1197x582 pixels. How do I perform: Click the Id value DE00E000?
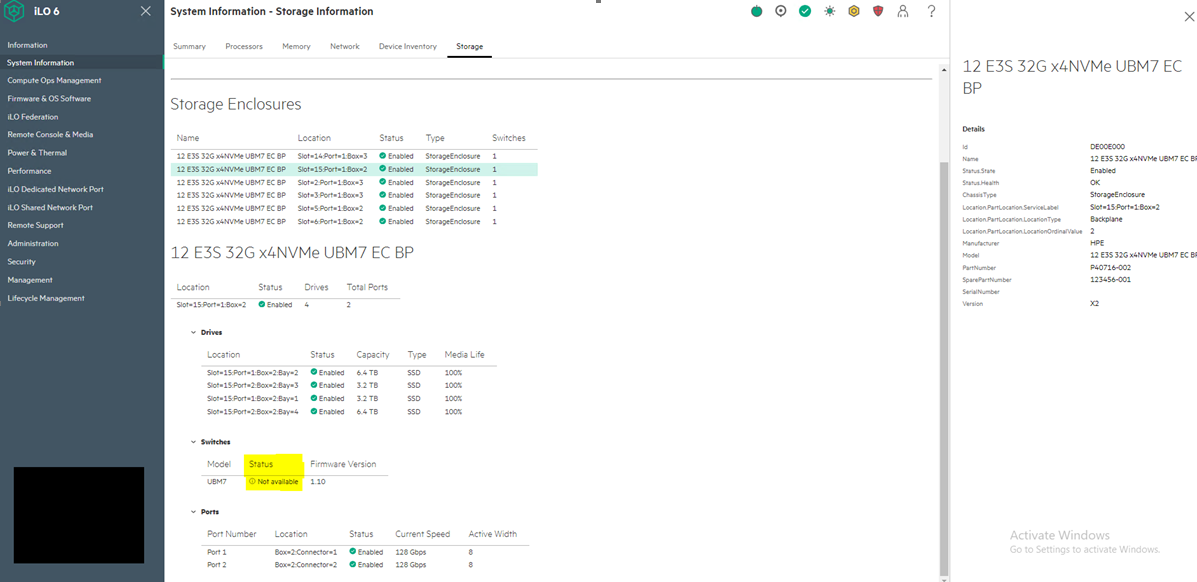coord(1107,147)
